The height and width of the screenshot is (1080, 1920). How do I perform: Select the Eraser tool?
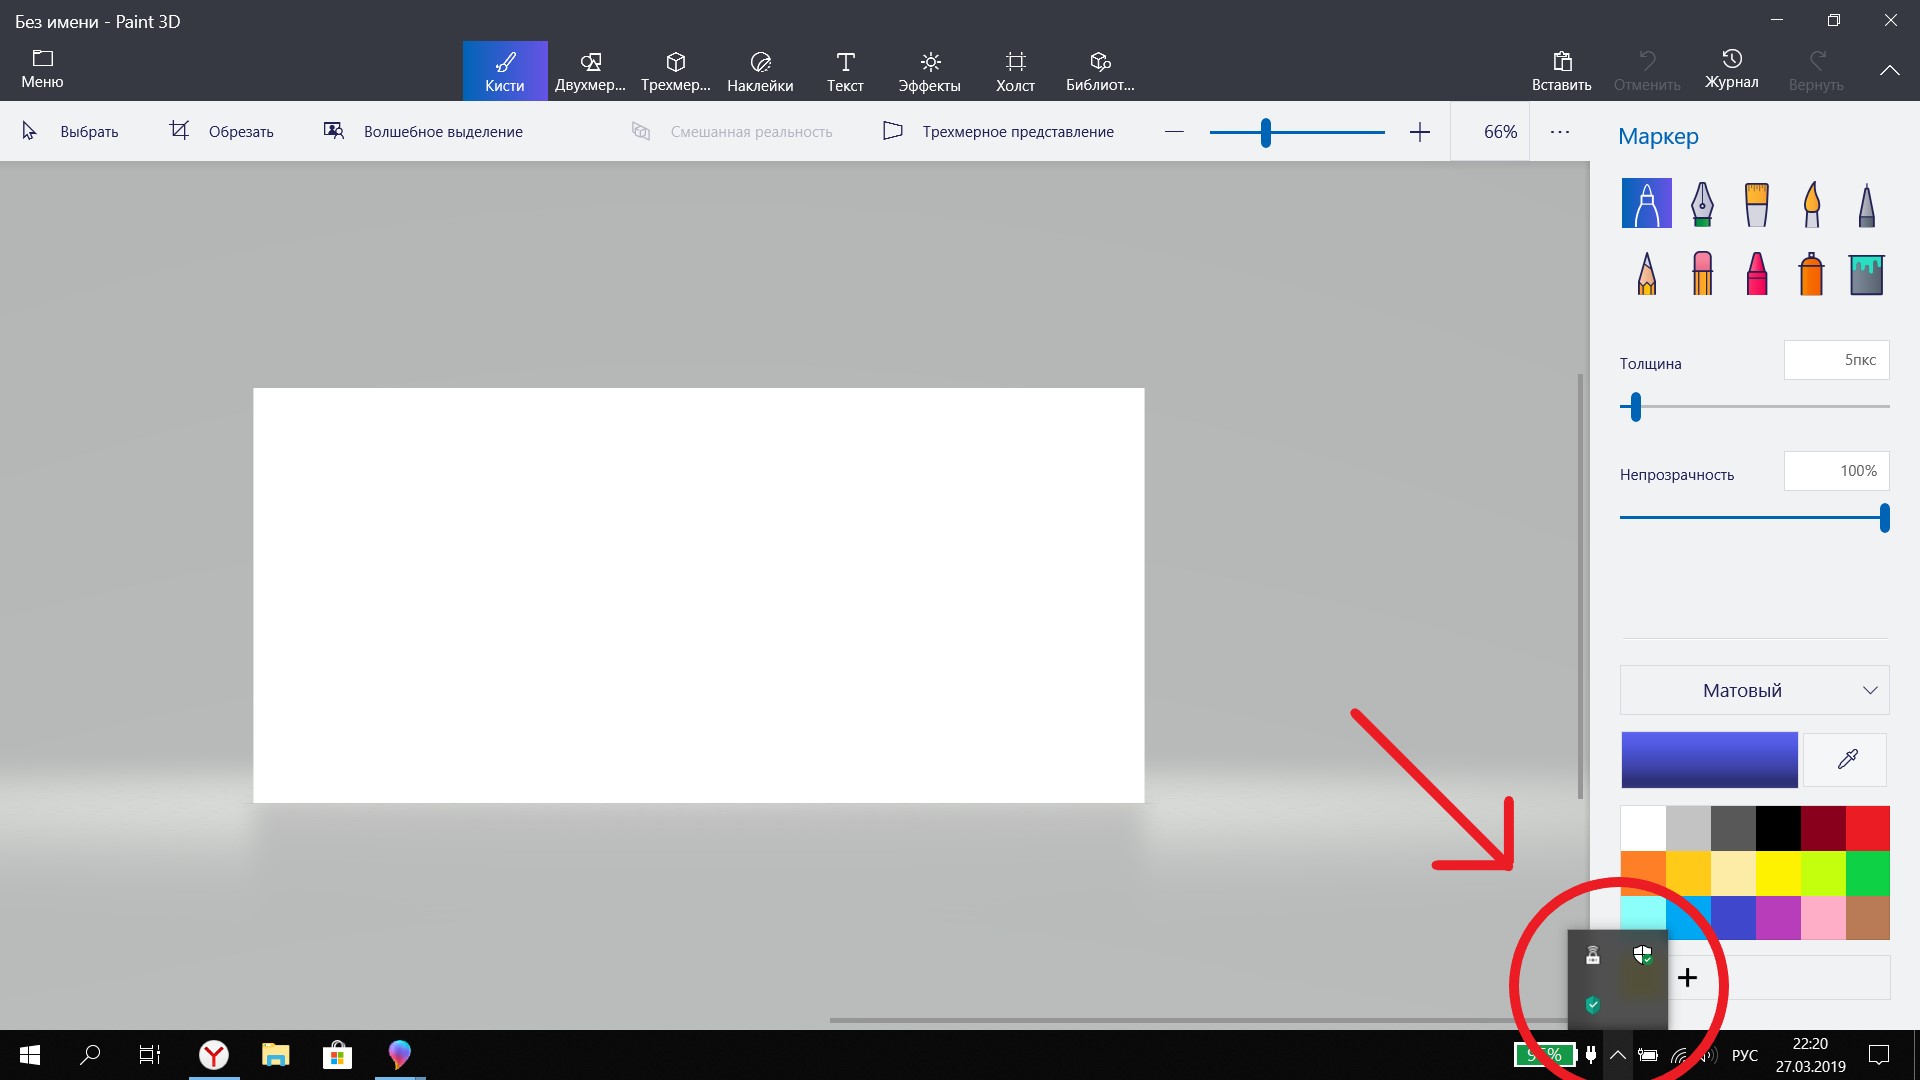pos(1702,273)
